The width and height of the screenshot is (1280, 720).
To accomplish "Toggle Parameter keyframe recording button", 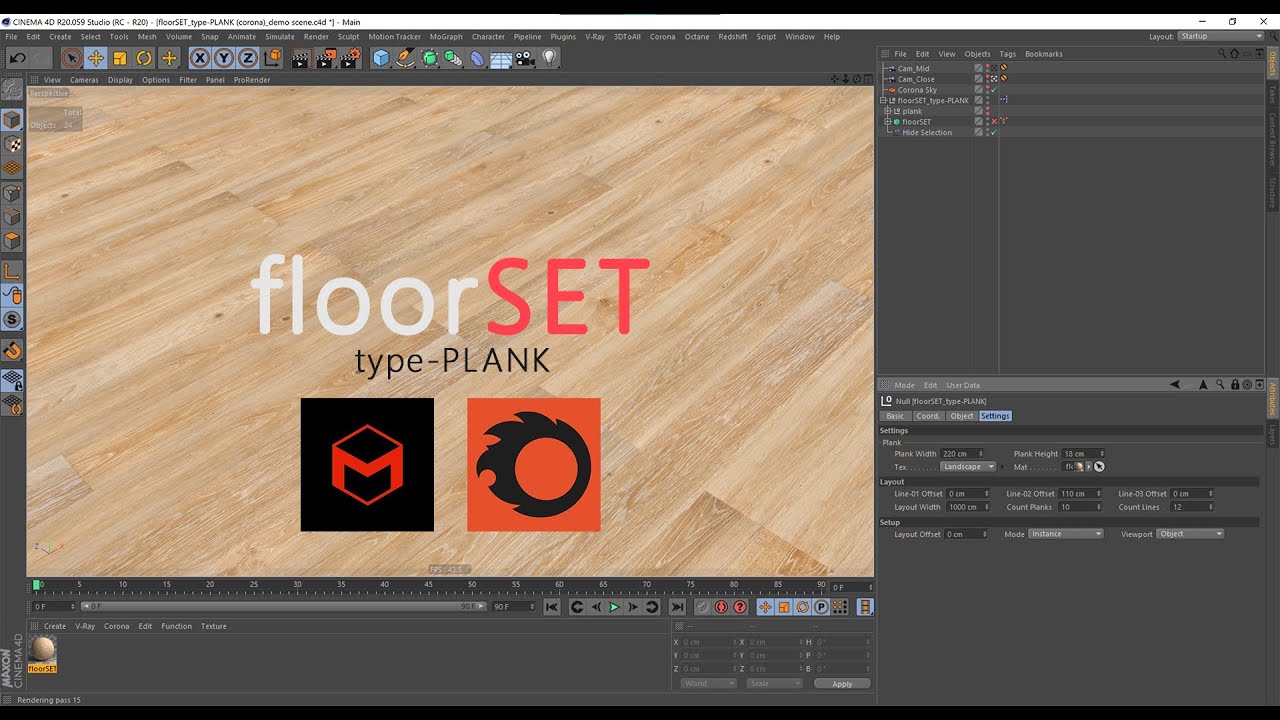I will coord(821,607).
